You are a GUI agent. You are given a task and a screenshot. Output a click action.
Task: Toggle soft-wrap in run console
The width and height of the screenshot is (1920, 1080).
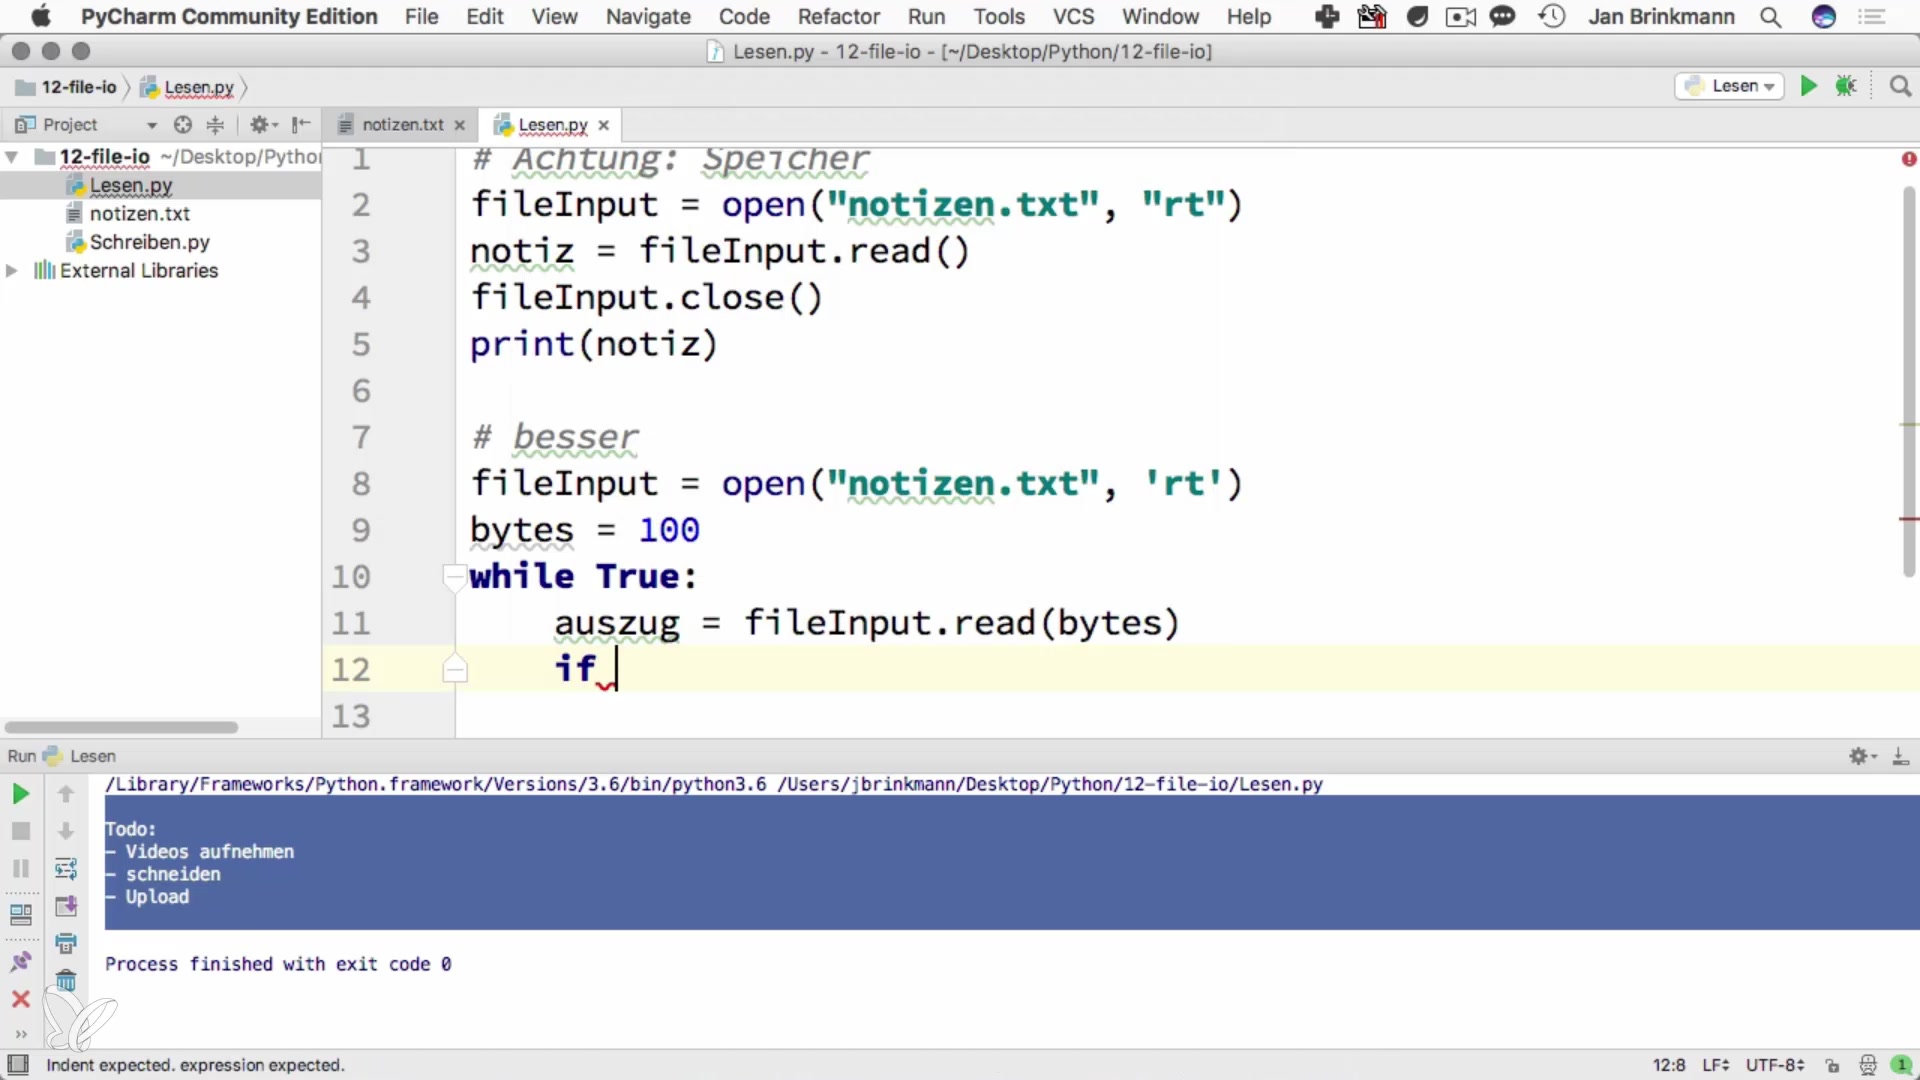66,869
